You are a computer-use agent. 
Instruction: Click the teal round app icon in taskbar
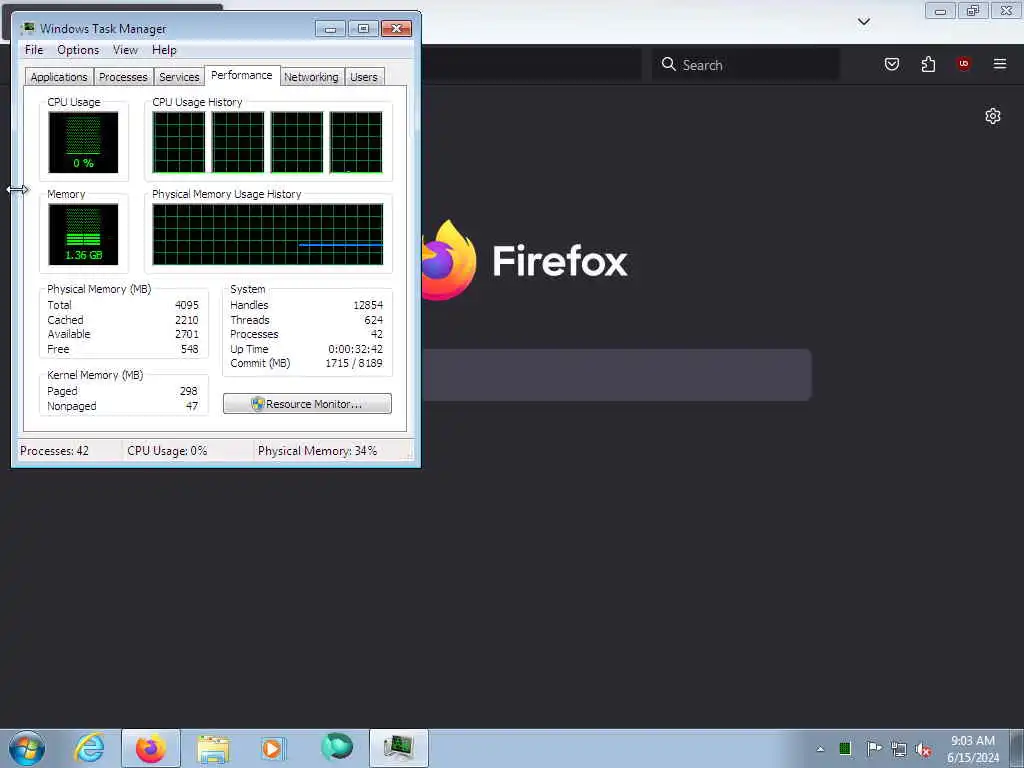point(337,746)
